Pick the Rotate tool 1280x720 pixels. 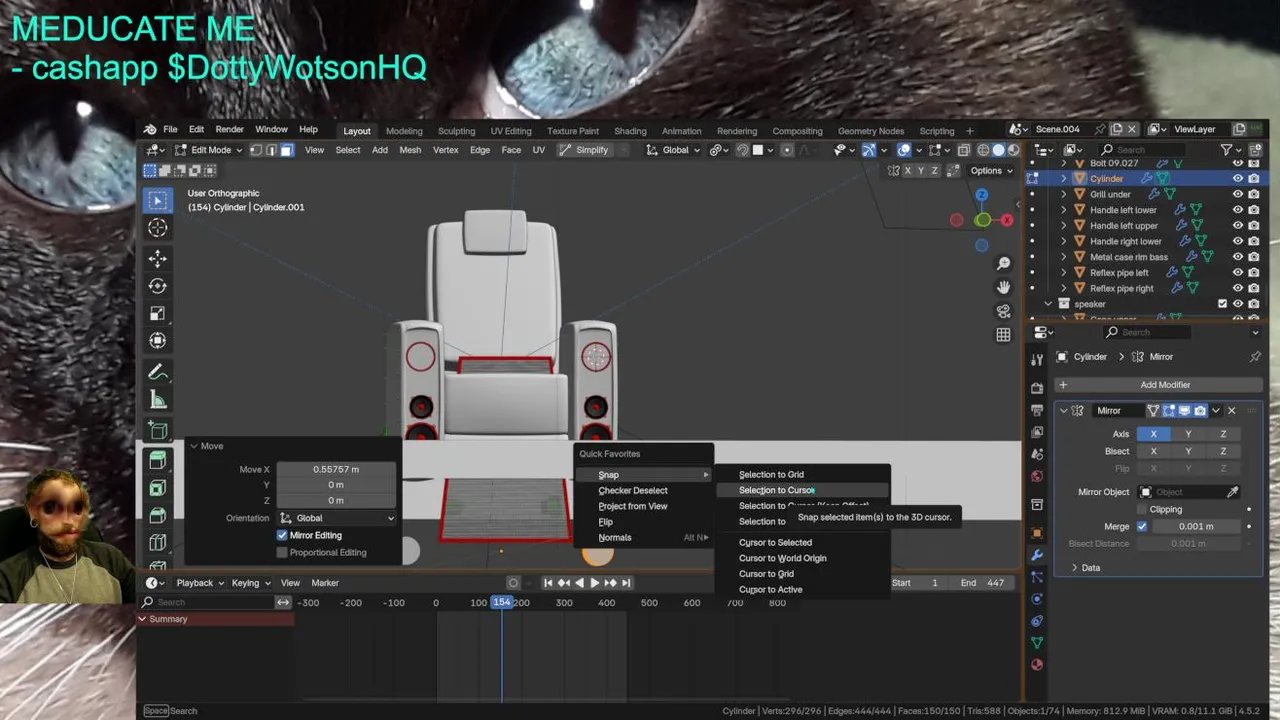tap(158, 286)
